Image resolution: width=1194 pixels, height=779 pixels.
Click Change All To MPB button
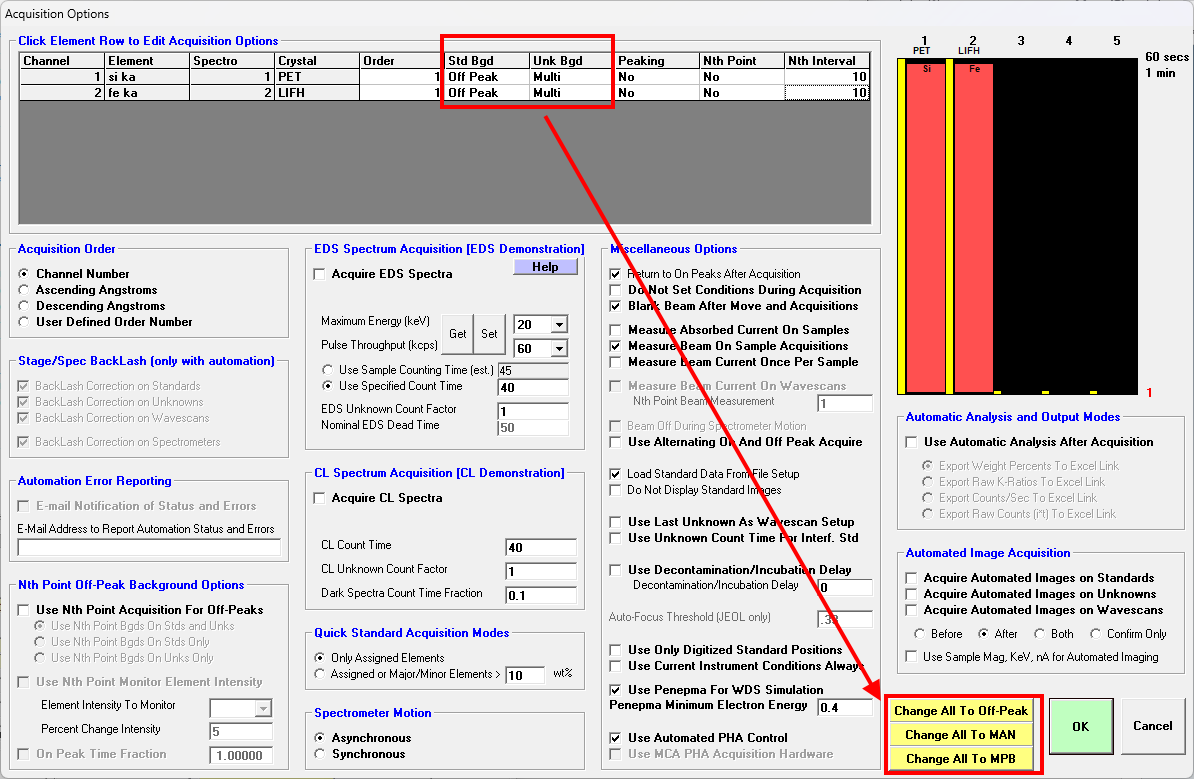(960, 759)
